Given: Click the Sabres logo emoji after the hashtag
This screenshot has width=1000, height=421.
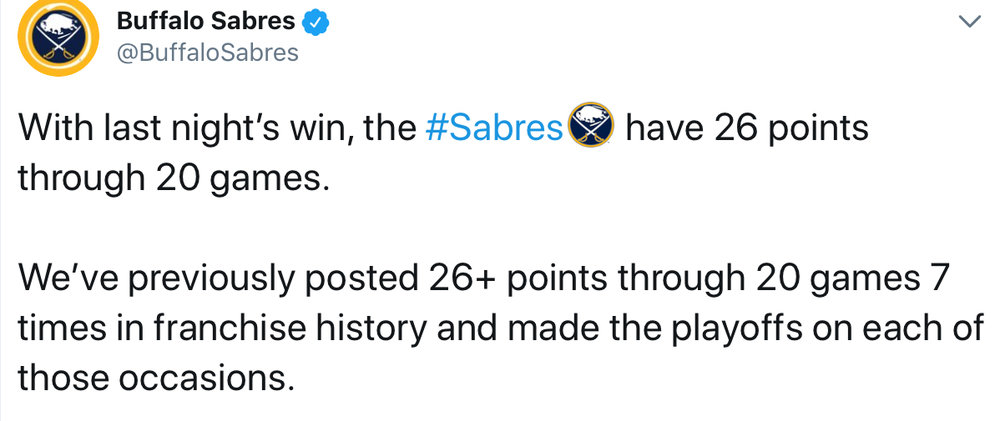Looking at the screenshot, I should tap(589, 131).
